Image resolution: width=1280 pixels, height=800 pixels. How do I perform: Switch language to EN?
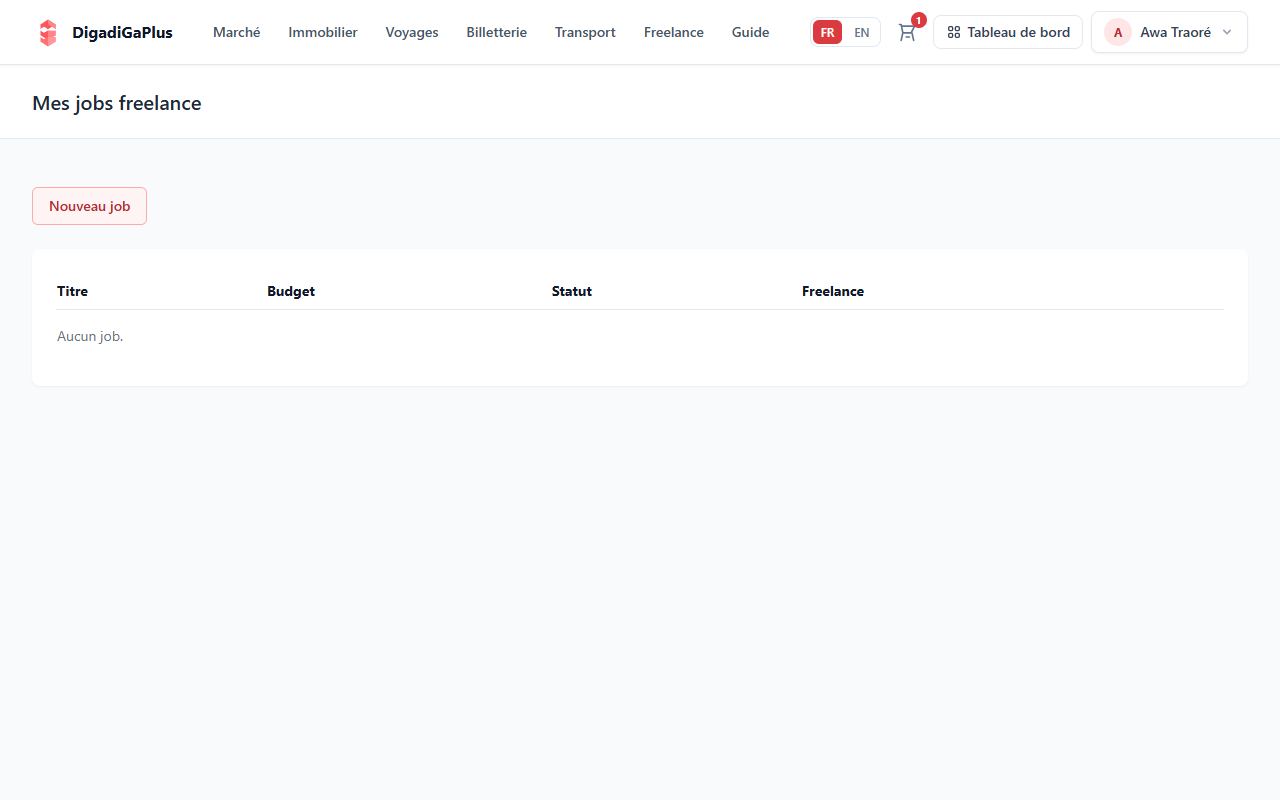[861, 32]
